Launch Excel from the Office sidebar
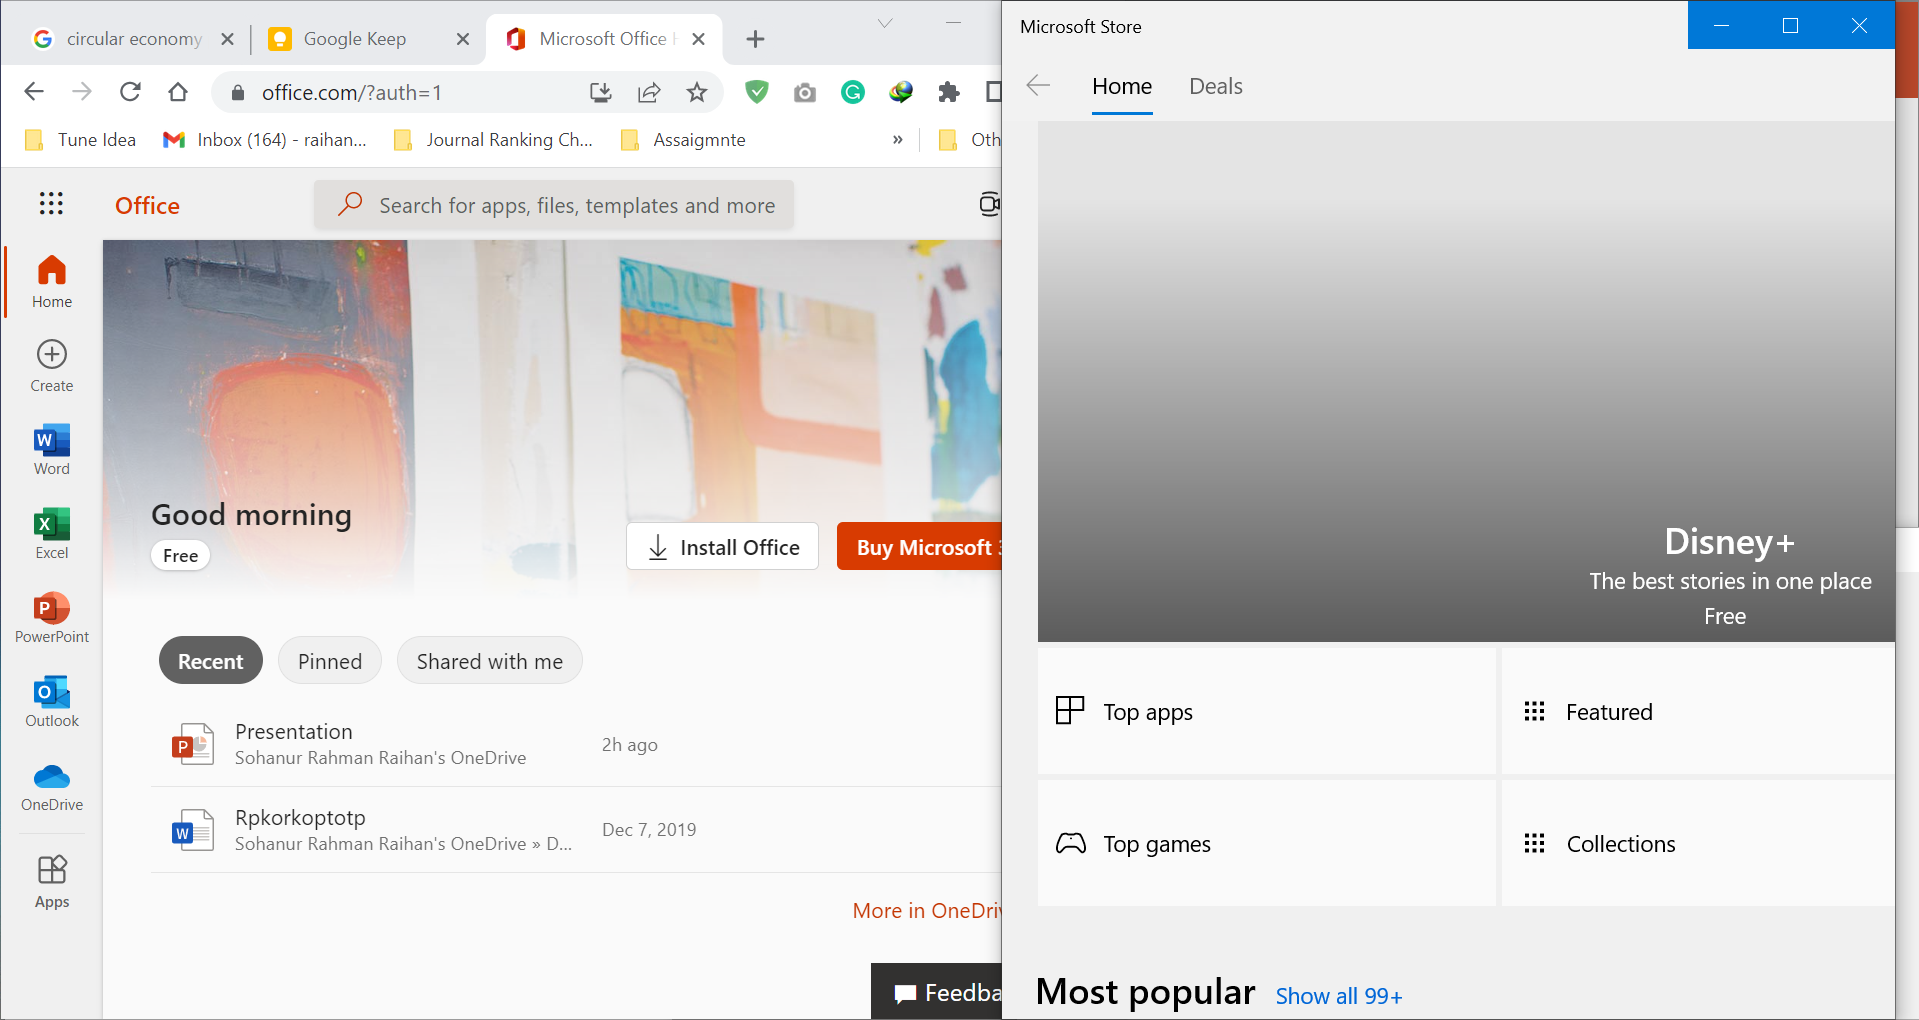Screen dimensions: 1919x1020 [x=52, y=533]
